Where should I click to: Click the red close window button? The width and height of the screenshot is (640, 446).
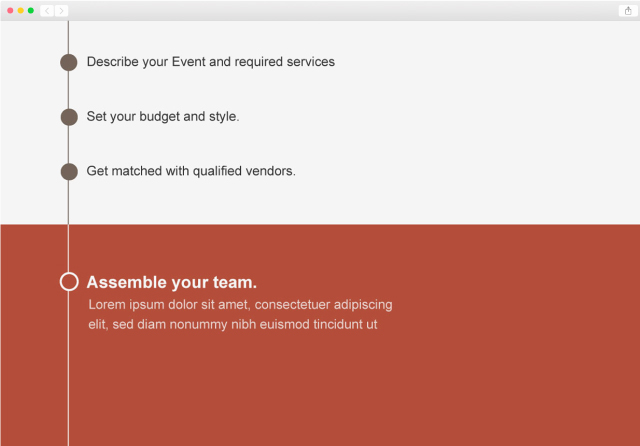[x=11, y=10]
